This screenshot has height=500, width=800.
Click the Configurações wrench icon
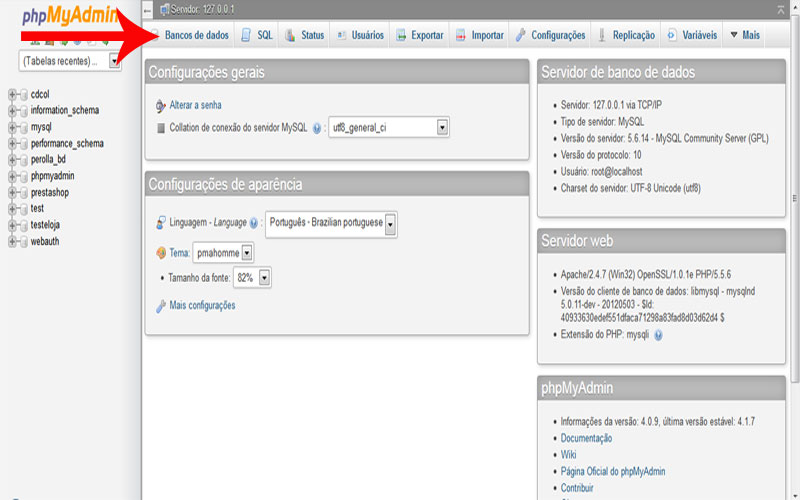[520, 35]
